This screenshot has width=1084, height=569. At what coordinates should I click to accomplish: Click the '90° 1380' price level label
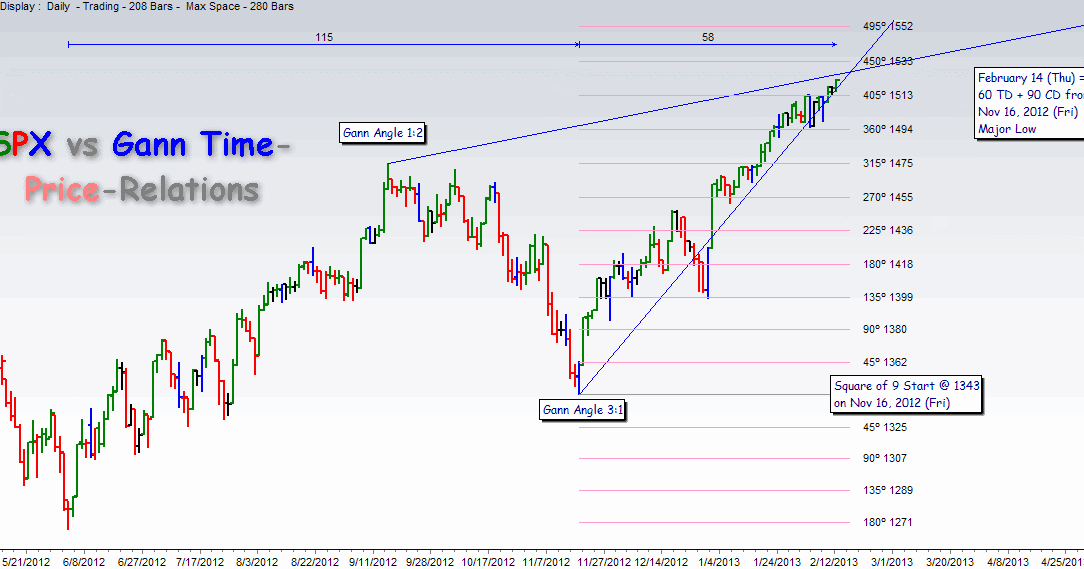(884, 329)
